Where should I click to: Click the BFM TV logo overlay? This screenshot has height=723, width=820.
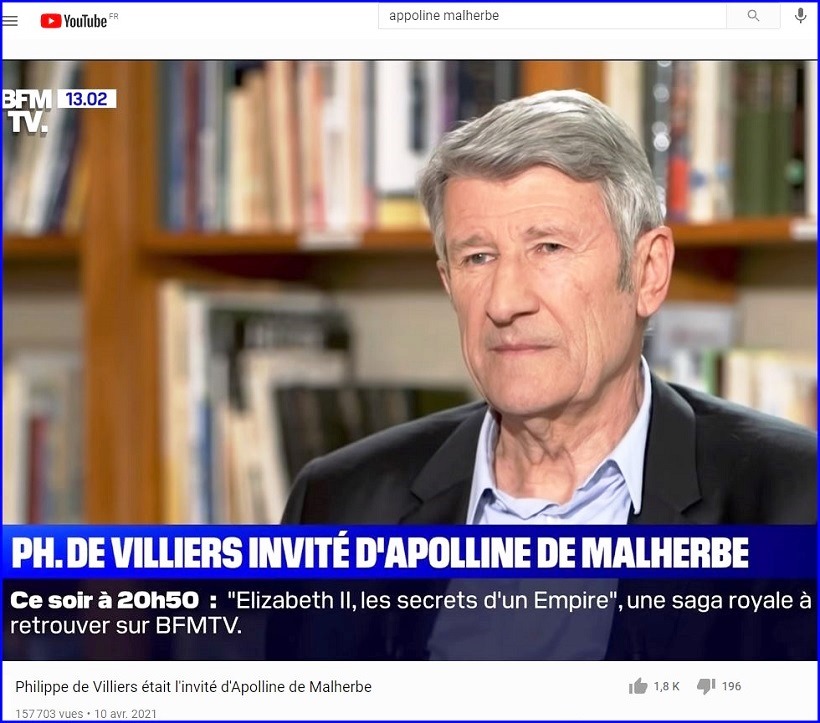(x=27, y=111)
